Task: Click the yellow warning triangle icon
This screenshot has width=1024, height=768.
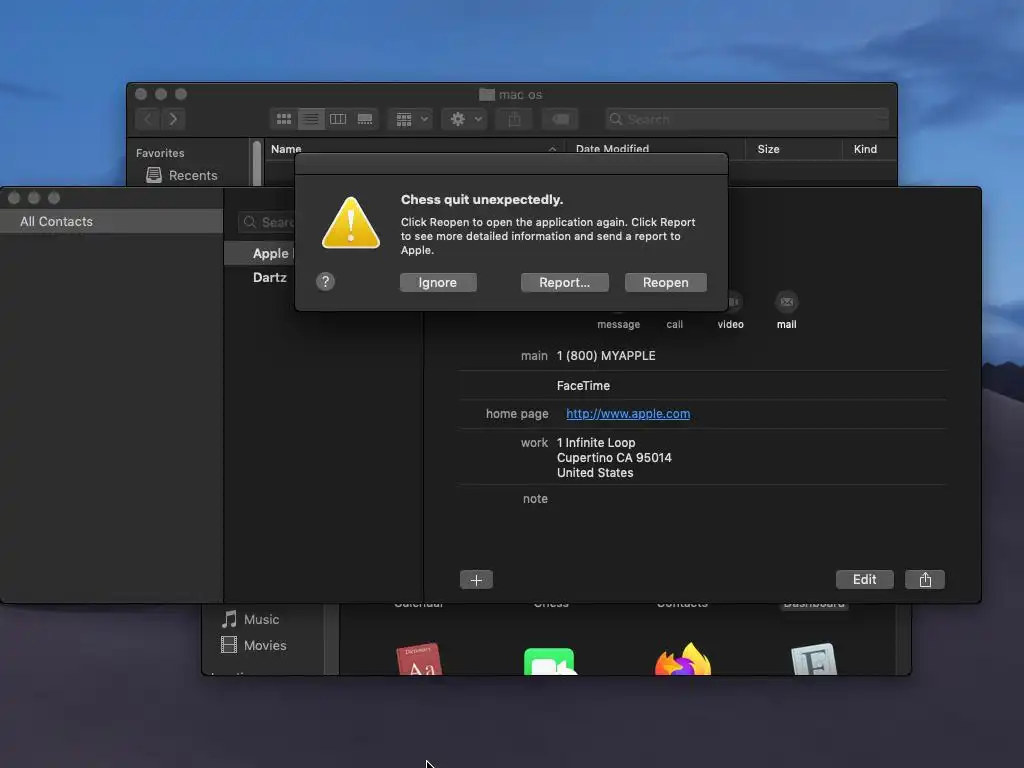Action: tap(351, 223)
